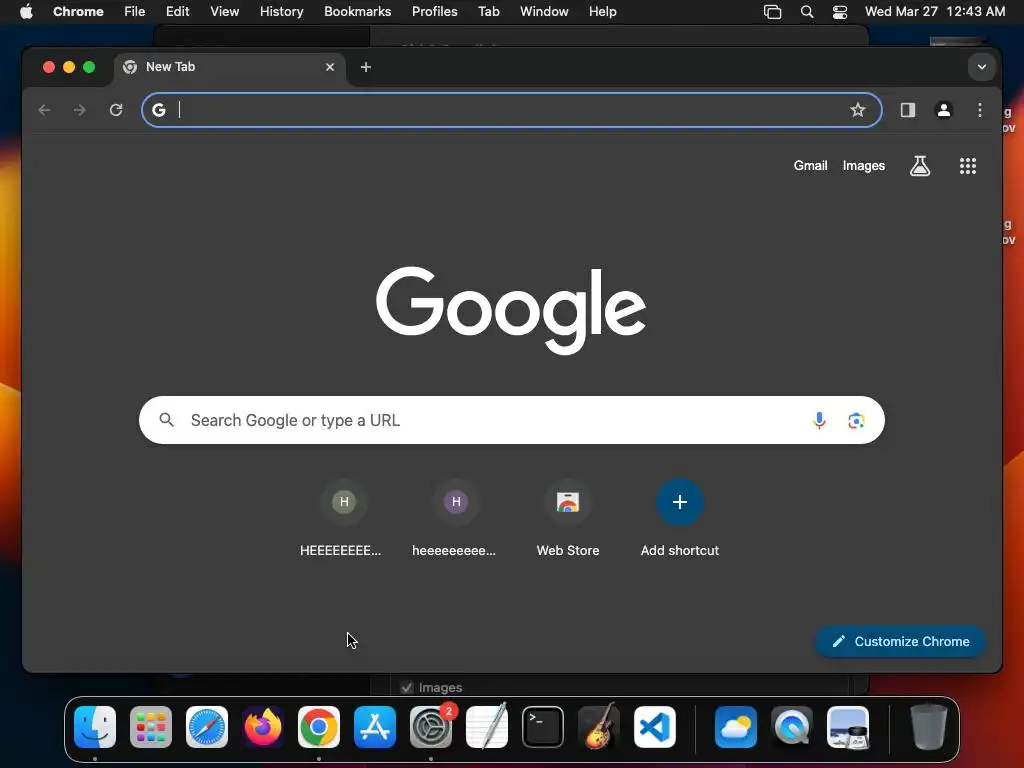Viewport: 1024px width, 768px height.
Task: Toggle Images checkbox in background window
Action: (407, 687)
